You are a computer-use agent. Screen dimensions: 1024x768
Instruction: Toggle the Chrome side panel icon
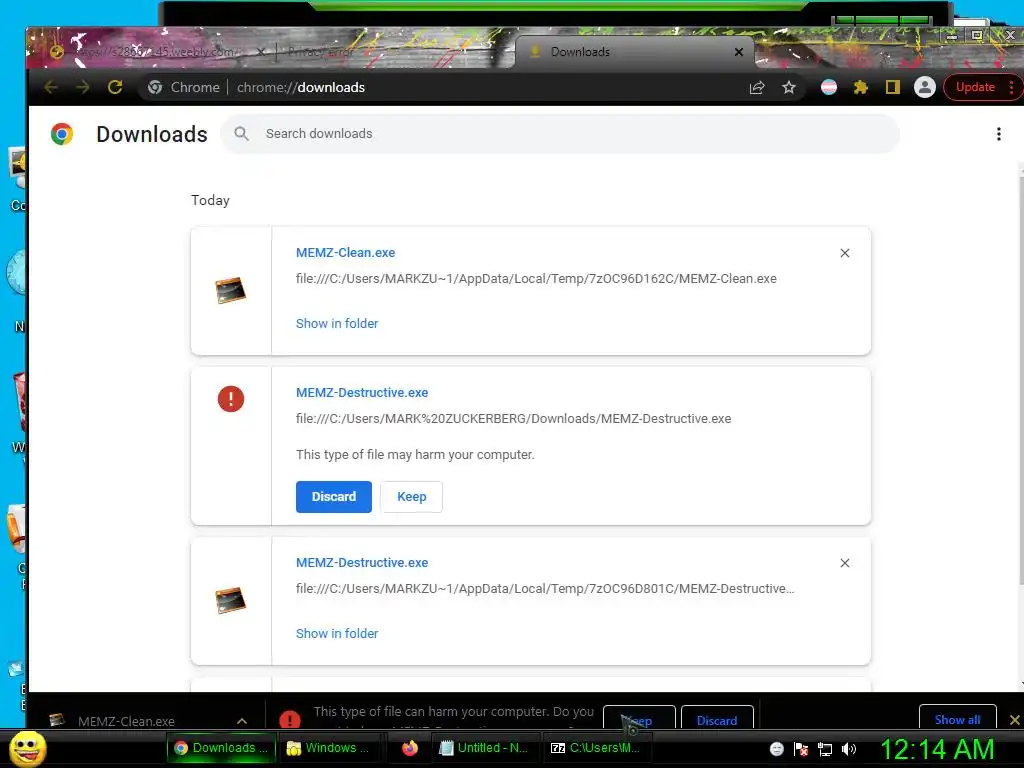click(893, 88)
